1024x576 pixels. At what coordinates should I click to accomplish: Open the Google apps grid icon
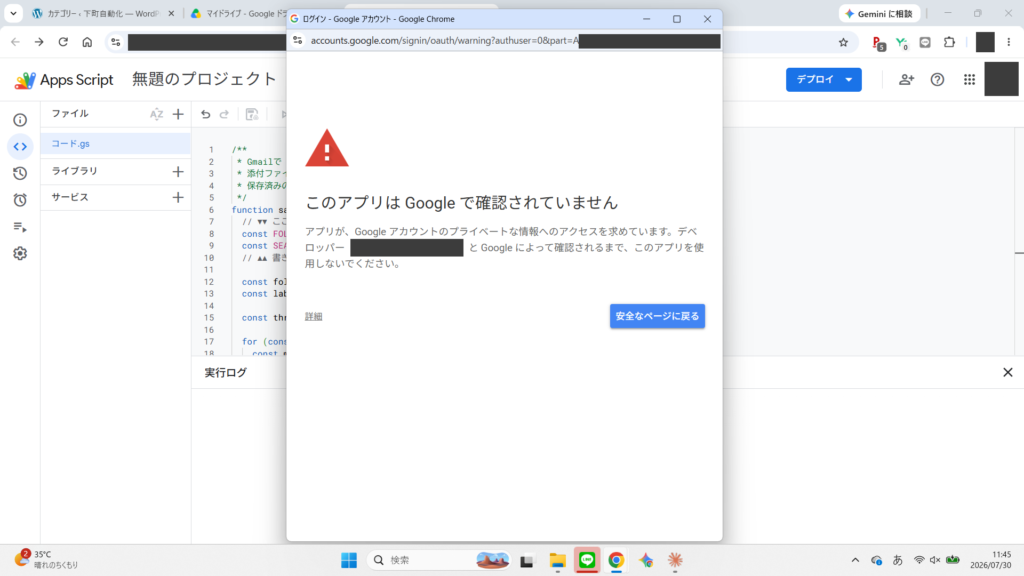click(969, 80)
